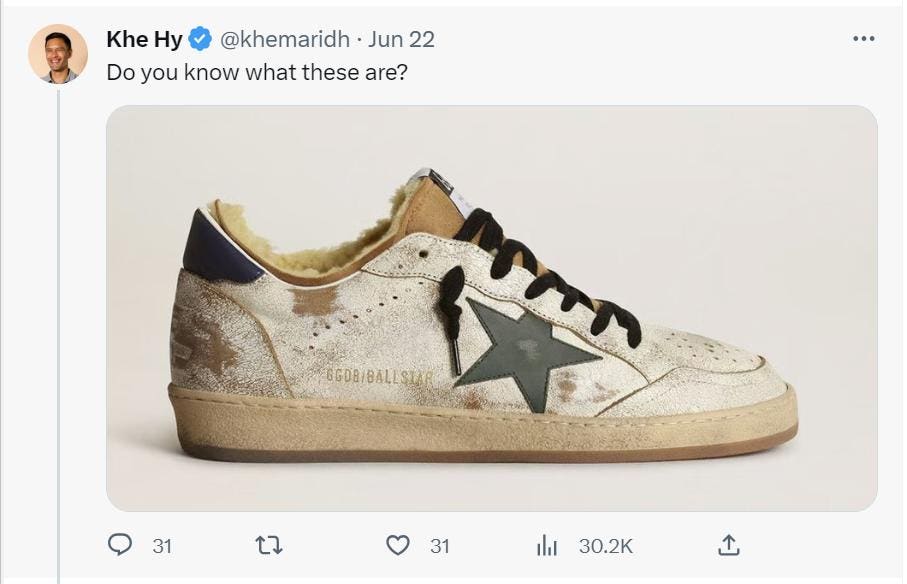Repost this tweet using the retweet icon
The width and height of the screenshot is (907, 584).
pyautogui.click(x=270, y=545)
